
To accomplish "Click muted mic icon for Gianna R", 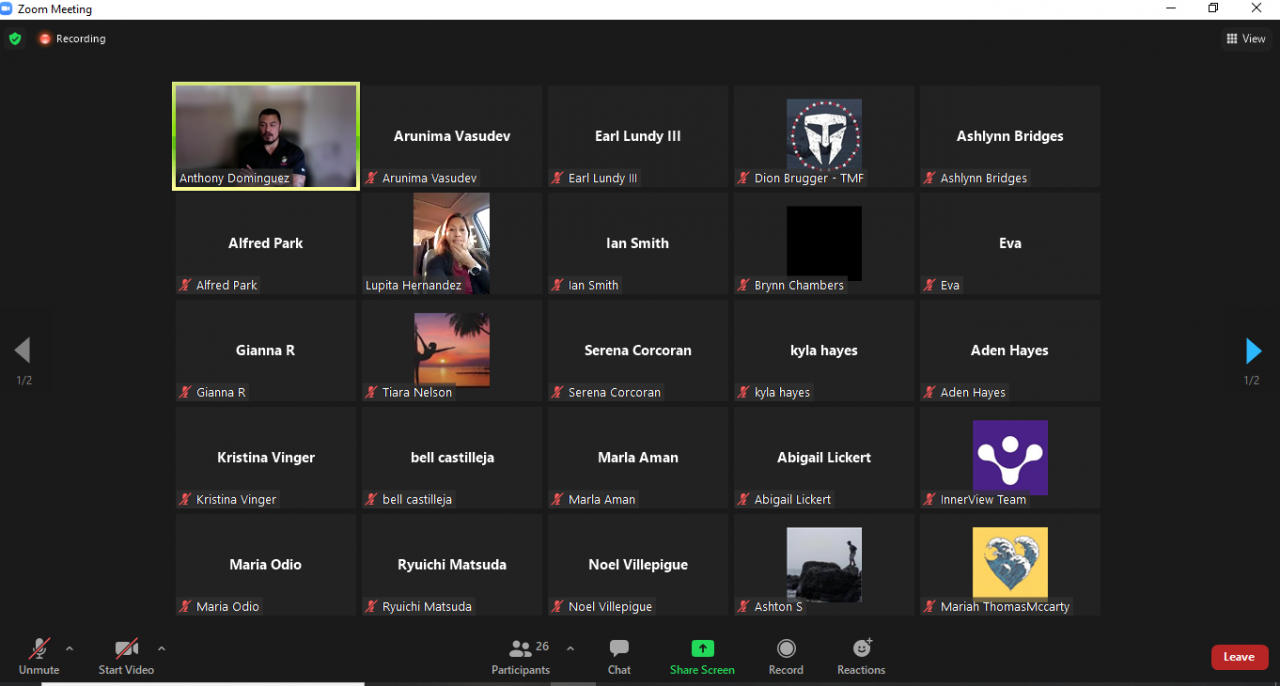I will pyautogui.click(x=185, y=392).
